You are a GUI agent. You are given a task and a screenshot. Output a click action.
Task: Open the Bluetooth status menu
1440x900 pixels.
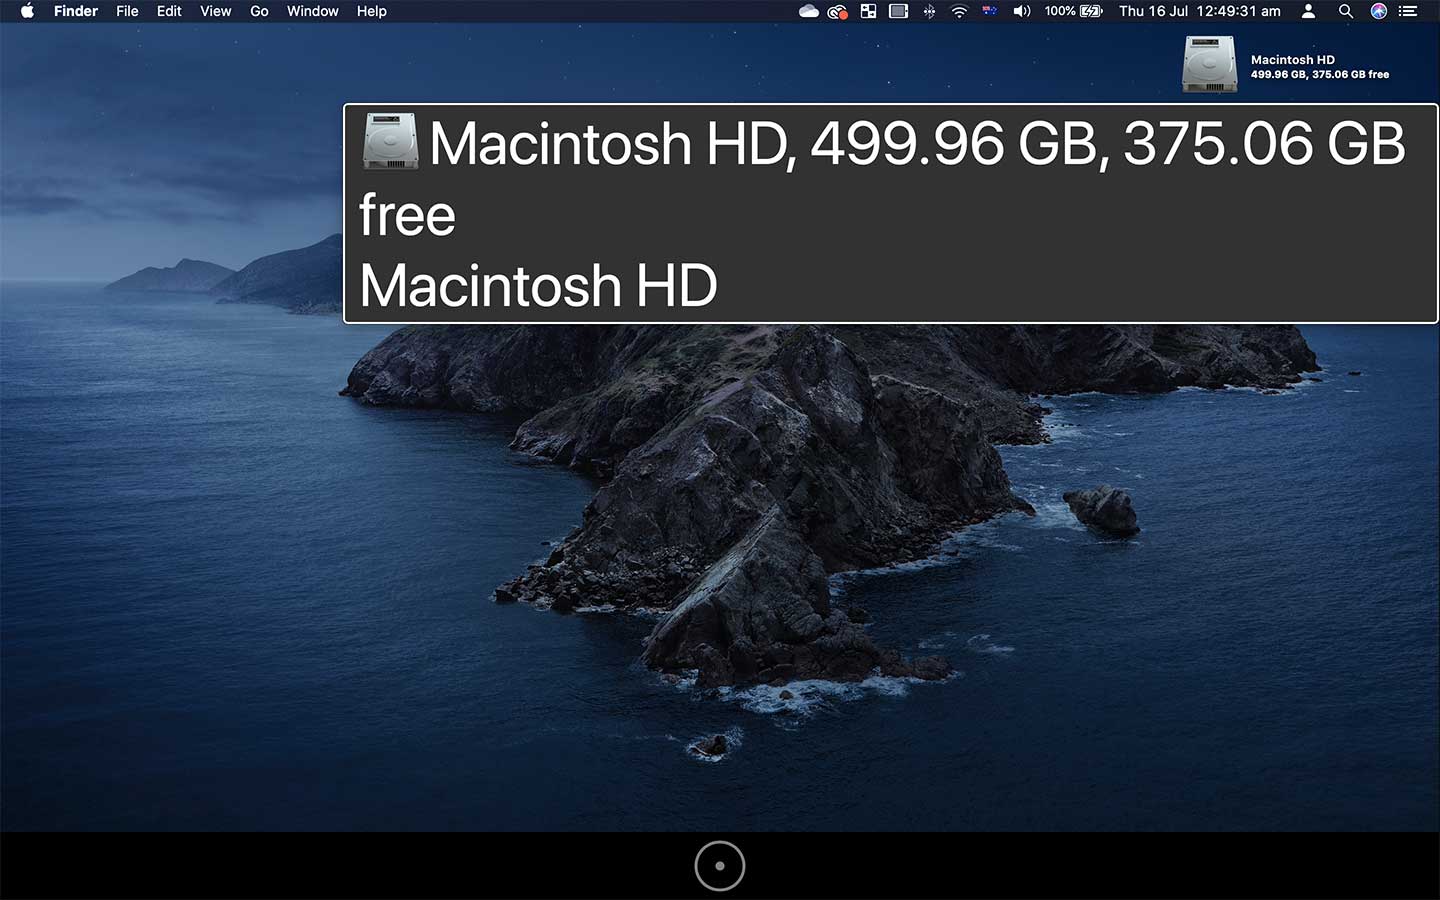(929, 11)
